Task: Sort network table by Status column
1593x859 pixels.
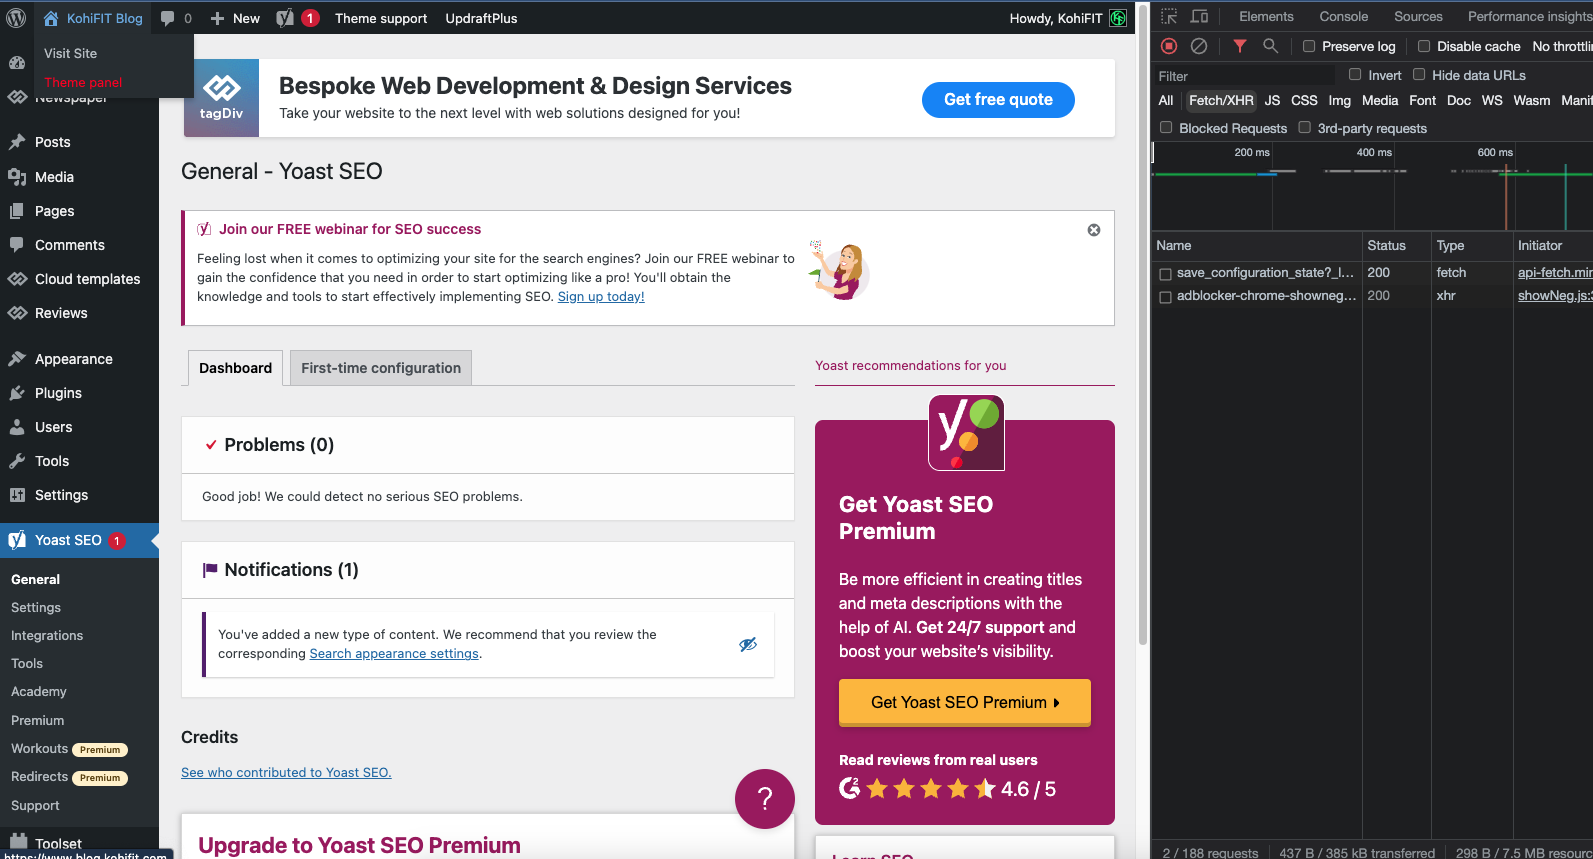Action: [1396, 245]
